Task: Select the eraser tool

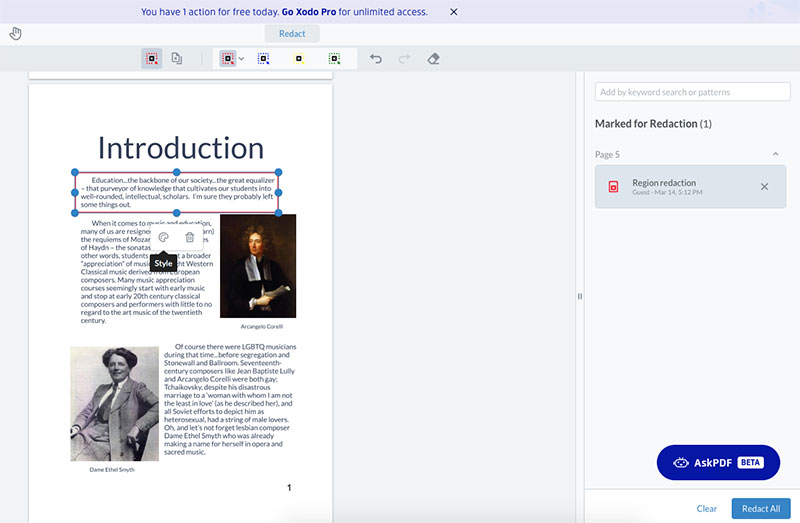Action: pos(433,59)
